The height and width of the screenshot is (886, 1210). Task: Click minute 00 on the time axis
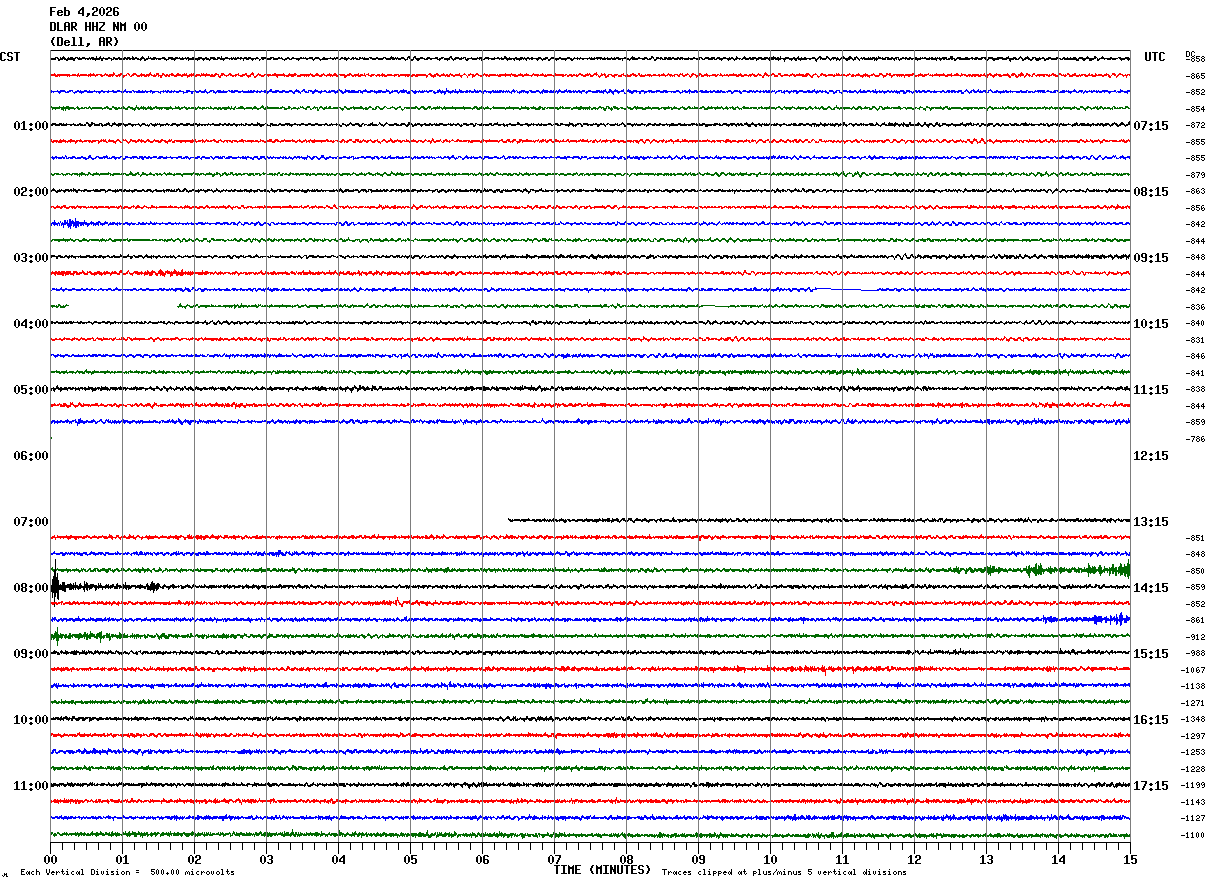(x=50, y=859)
